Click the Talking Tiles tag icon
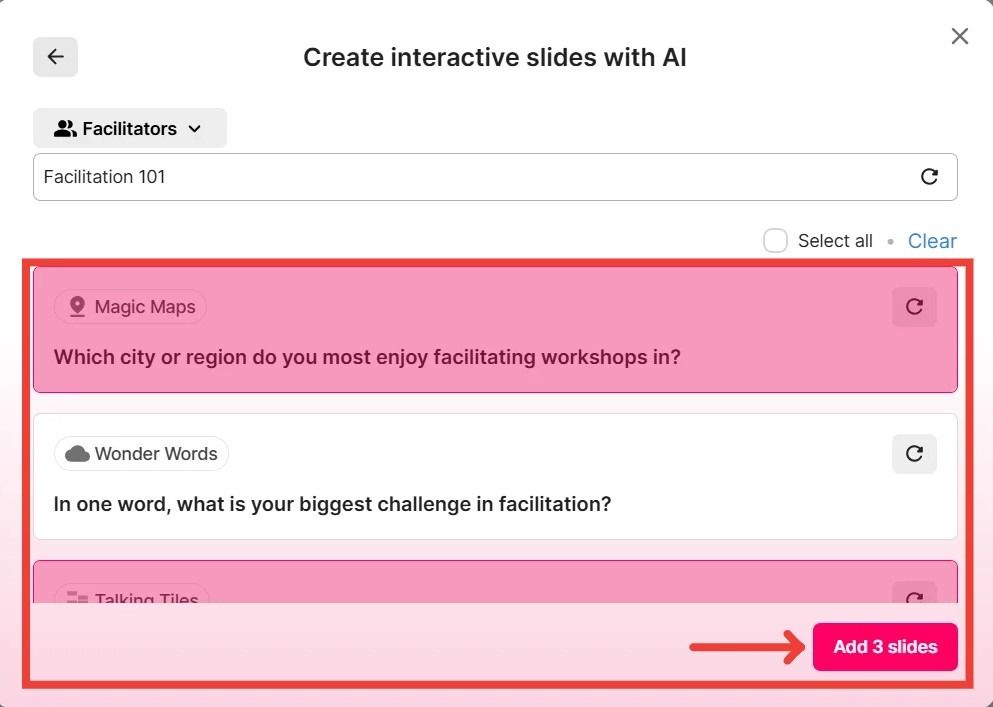Screen dimensions: 993x707 [x=77, y=598]
